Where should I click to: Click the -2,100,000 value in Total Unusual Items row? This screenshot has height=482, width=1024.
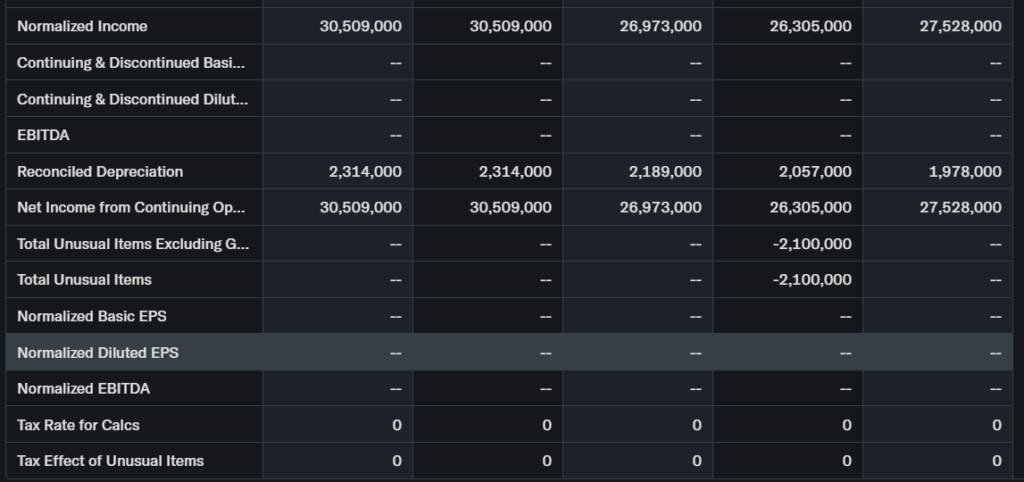click(812, 280)
